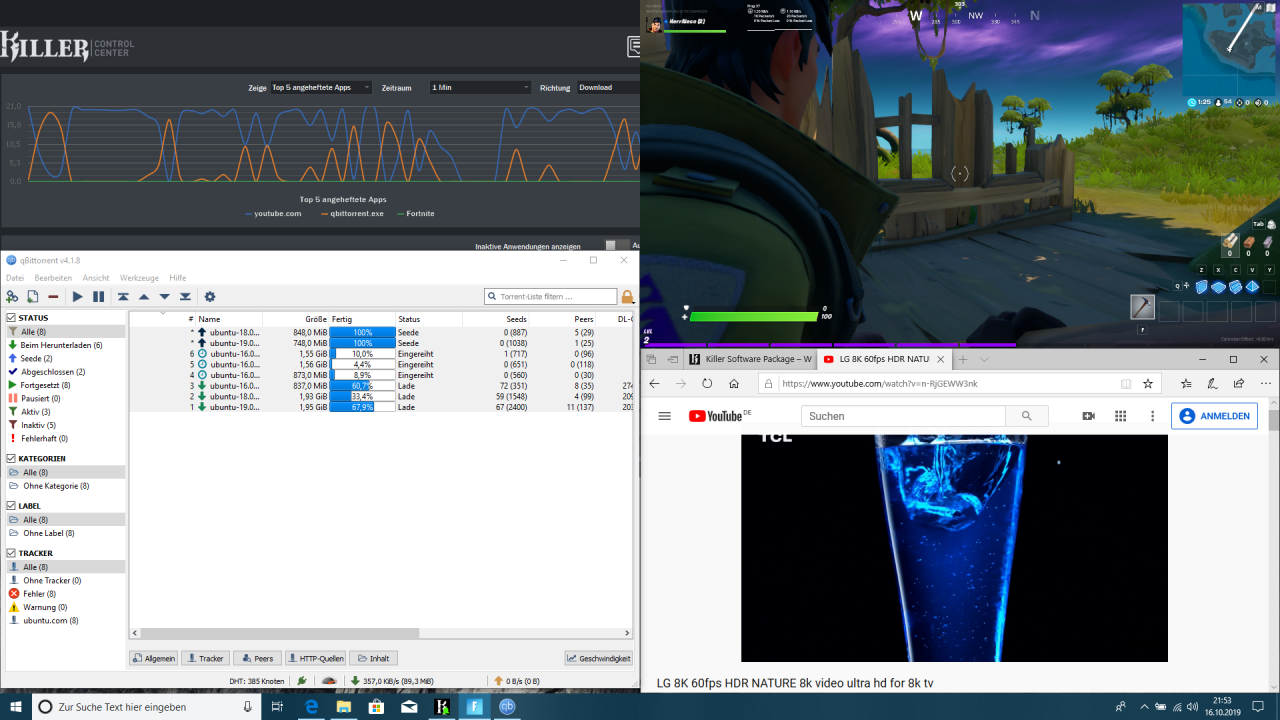
Task: Open Edge reading view icon
Action: click(x=1126, y=384)
